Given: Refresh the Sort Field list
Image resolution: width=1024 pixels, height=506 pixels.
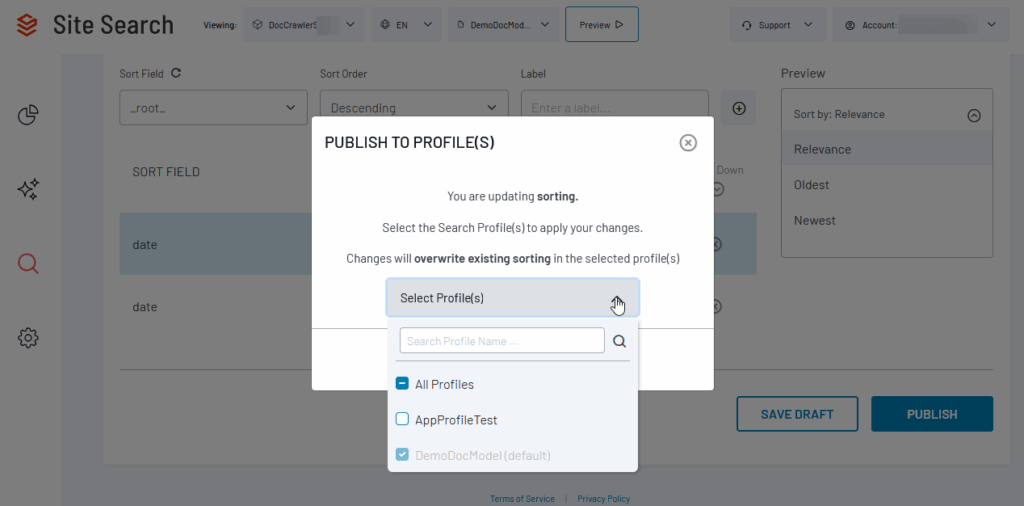Looking at the screenshot, I should point(176,73).
